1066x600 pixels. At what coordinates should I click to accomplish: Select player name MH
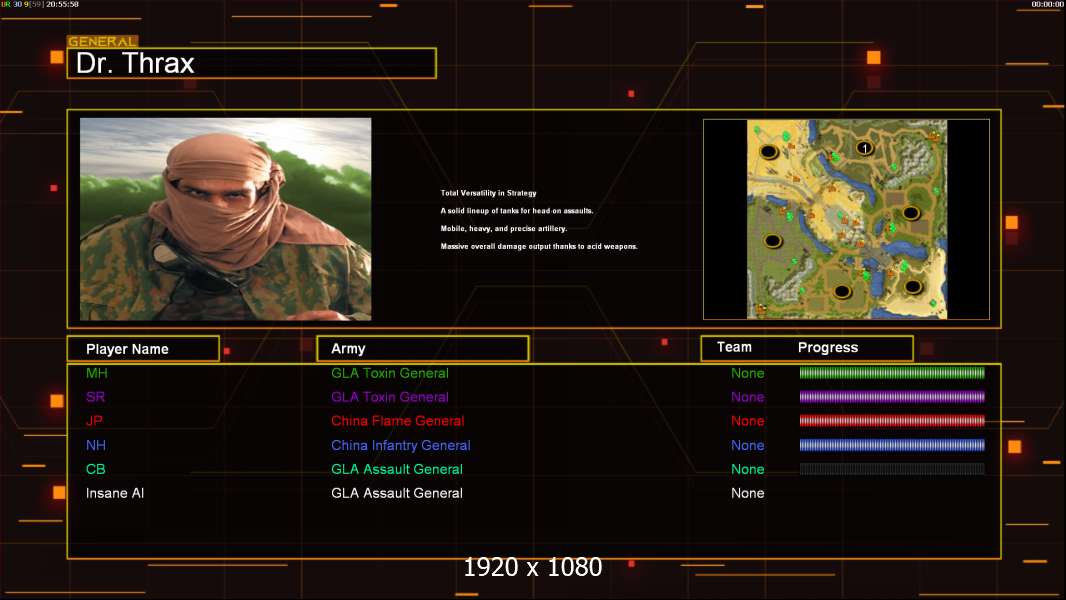tap(97, 373)
